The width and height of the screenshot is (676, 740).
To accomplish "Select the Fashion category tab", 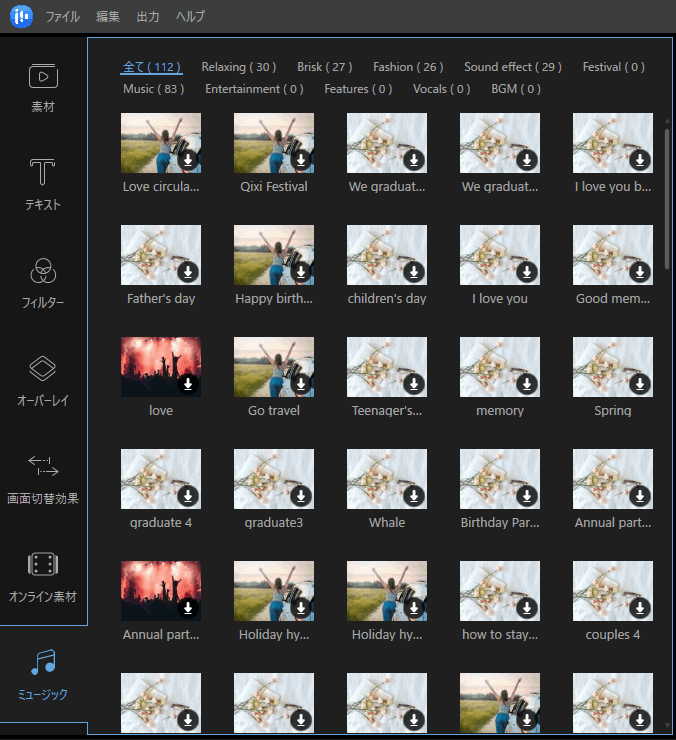I will pyautogui.click(x=408, y=67).
